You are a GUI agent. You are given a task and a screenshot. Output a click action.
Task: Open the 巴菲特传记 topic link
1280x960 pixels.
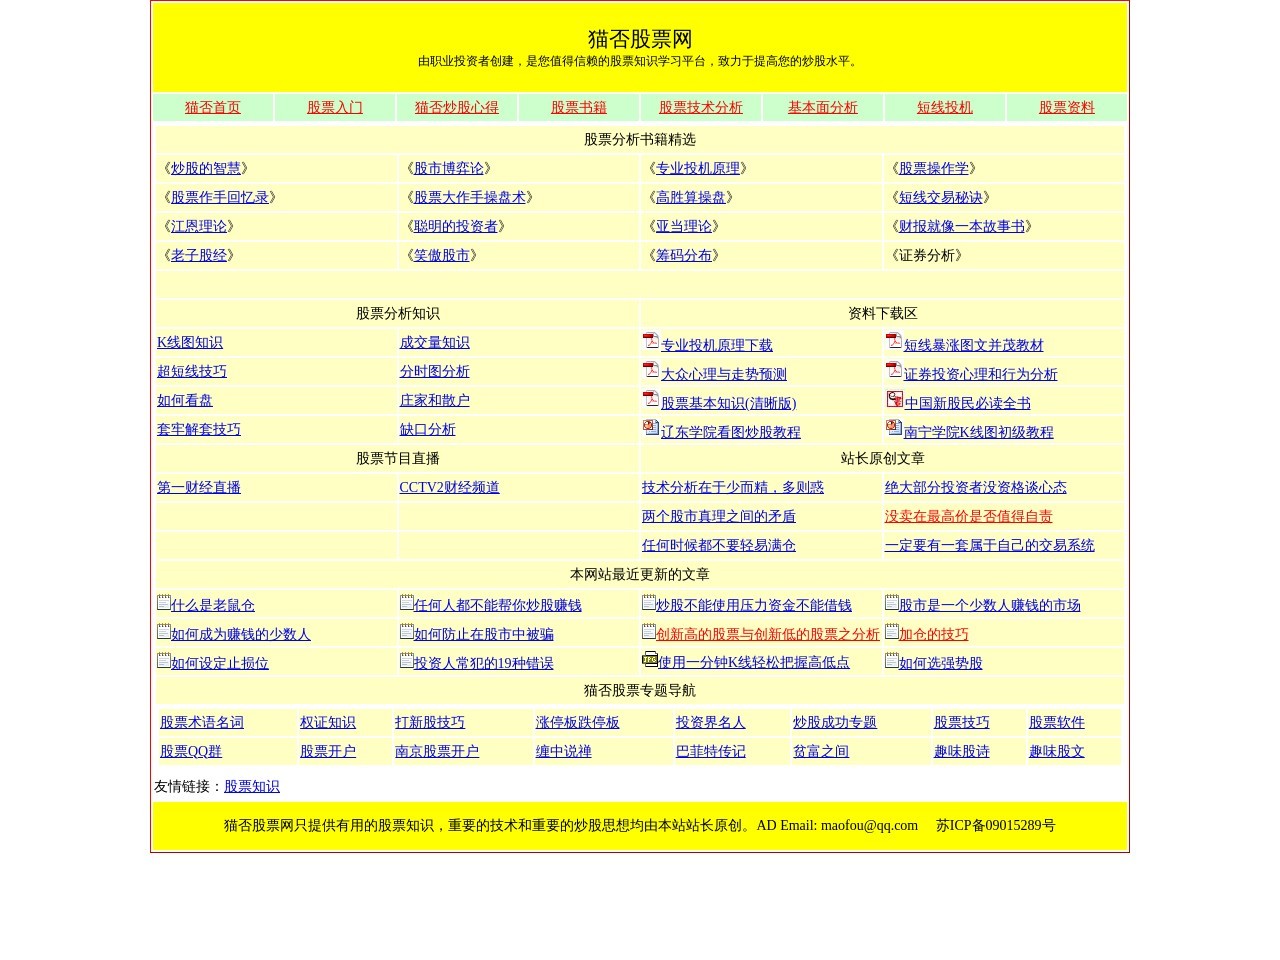click(710, 751)
